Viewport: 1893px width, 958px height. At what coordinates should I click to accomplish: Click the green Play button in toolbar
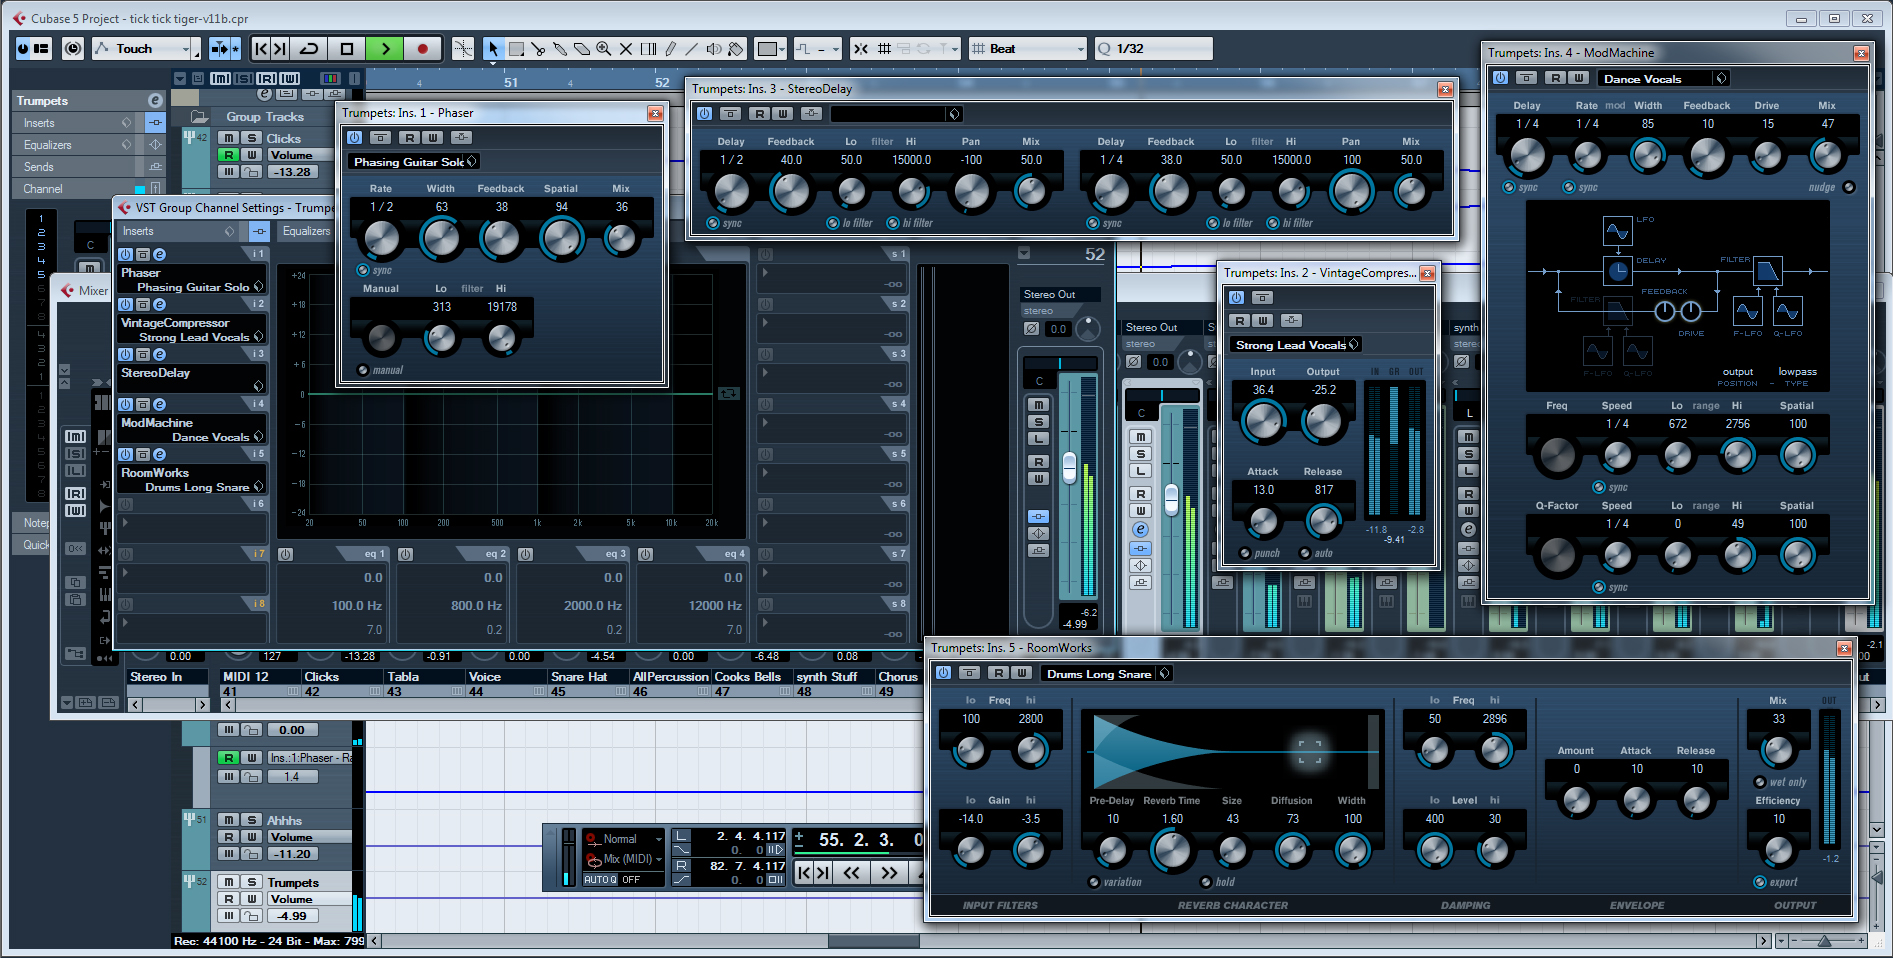tap(385, 48)
